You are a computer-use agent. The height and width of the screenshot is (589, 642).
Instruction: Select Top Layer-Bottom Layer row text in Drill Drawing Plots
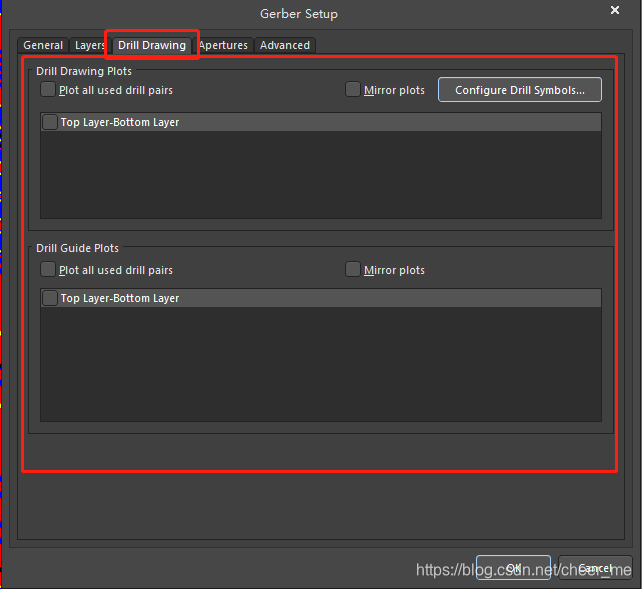[120, 122]
